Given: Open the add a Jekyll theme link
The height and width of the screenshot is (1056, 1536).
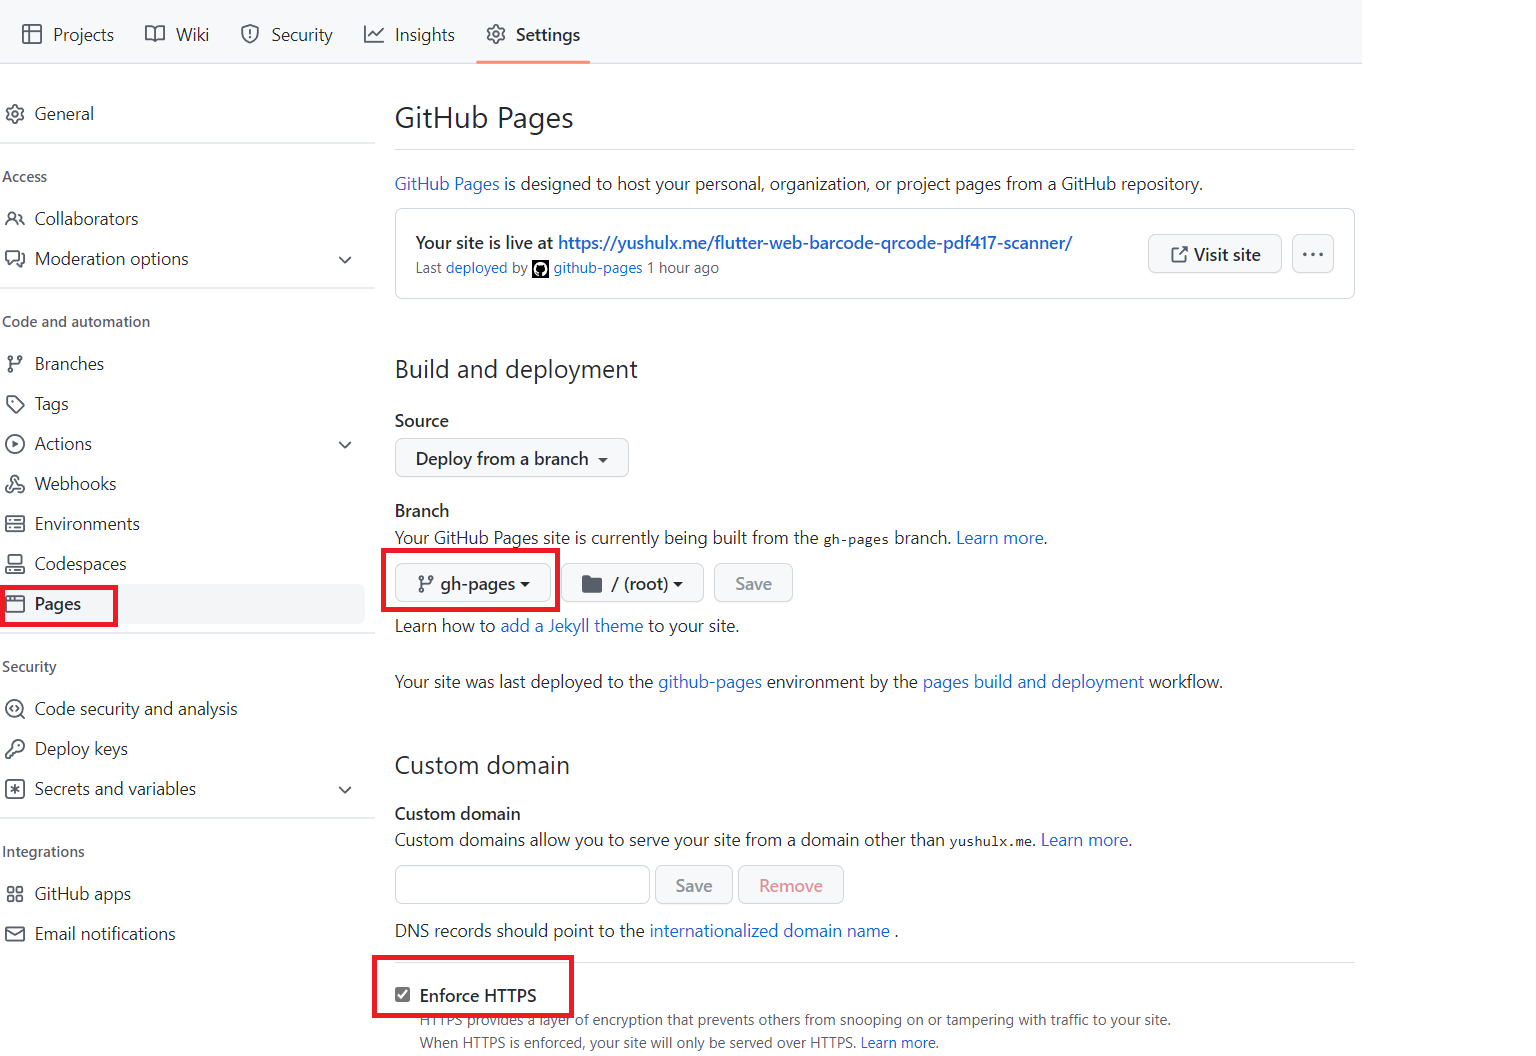Looking at the screenshot, I should pos(571,626).
